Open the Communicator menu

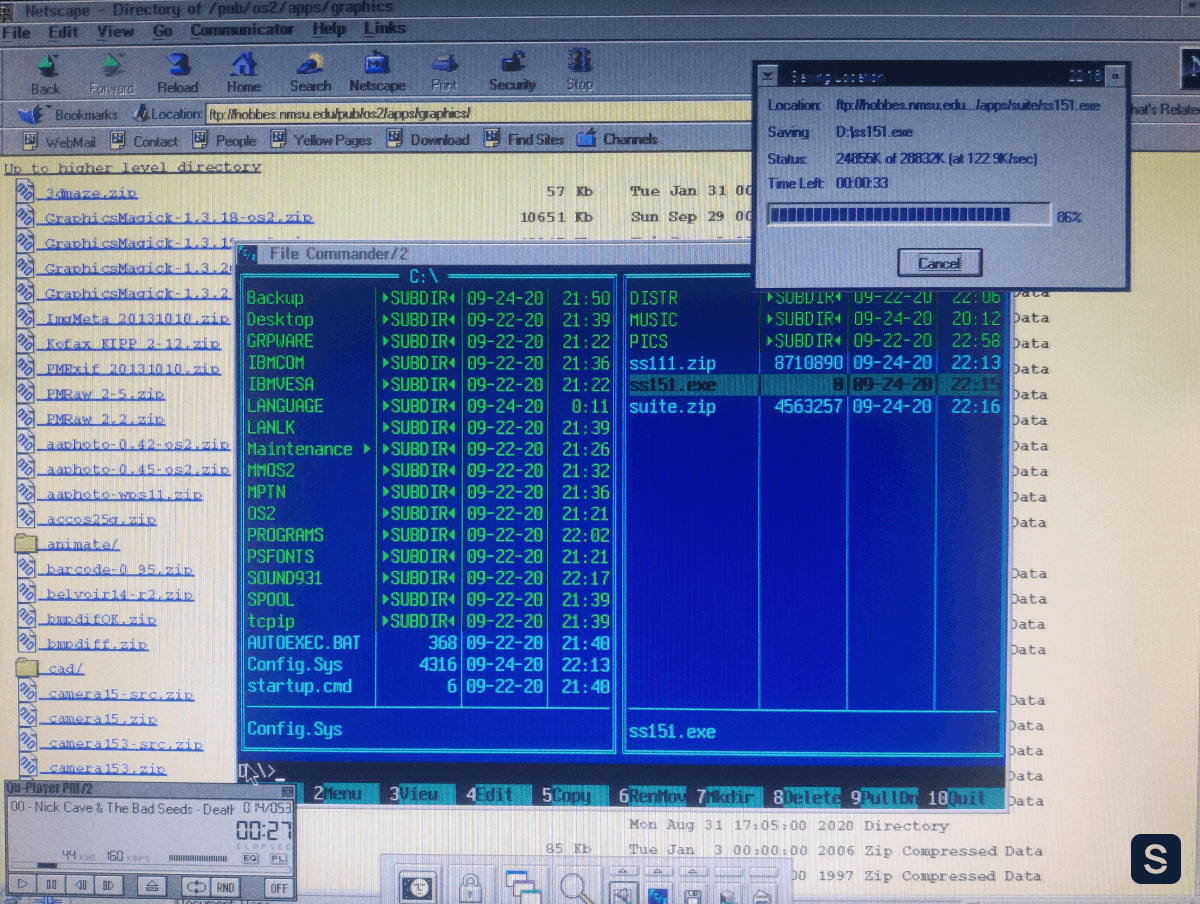(x=242, y=30)
